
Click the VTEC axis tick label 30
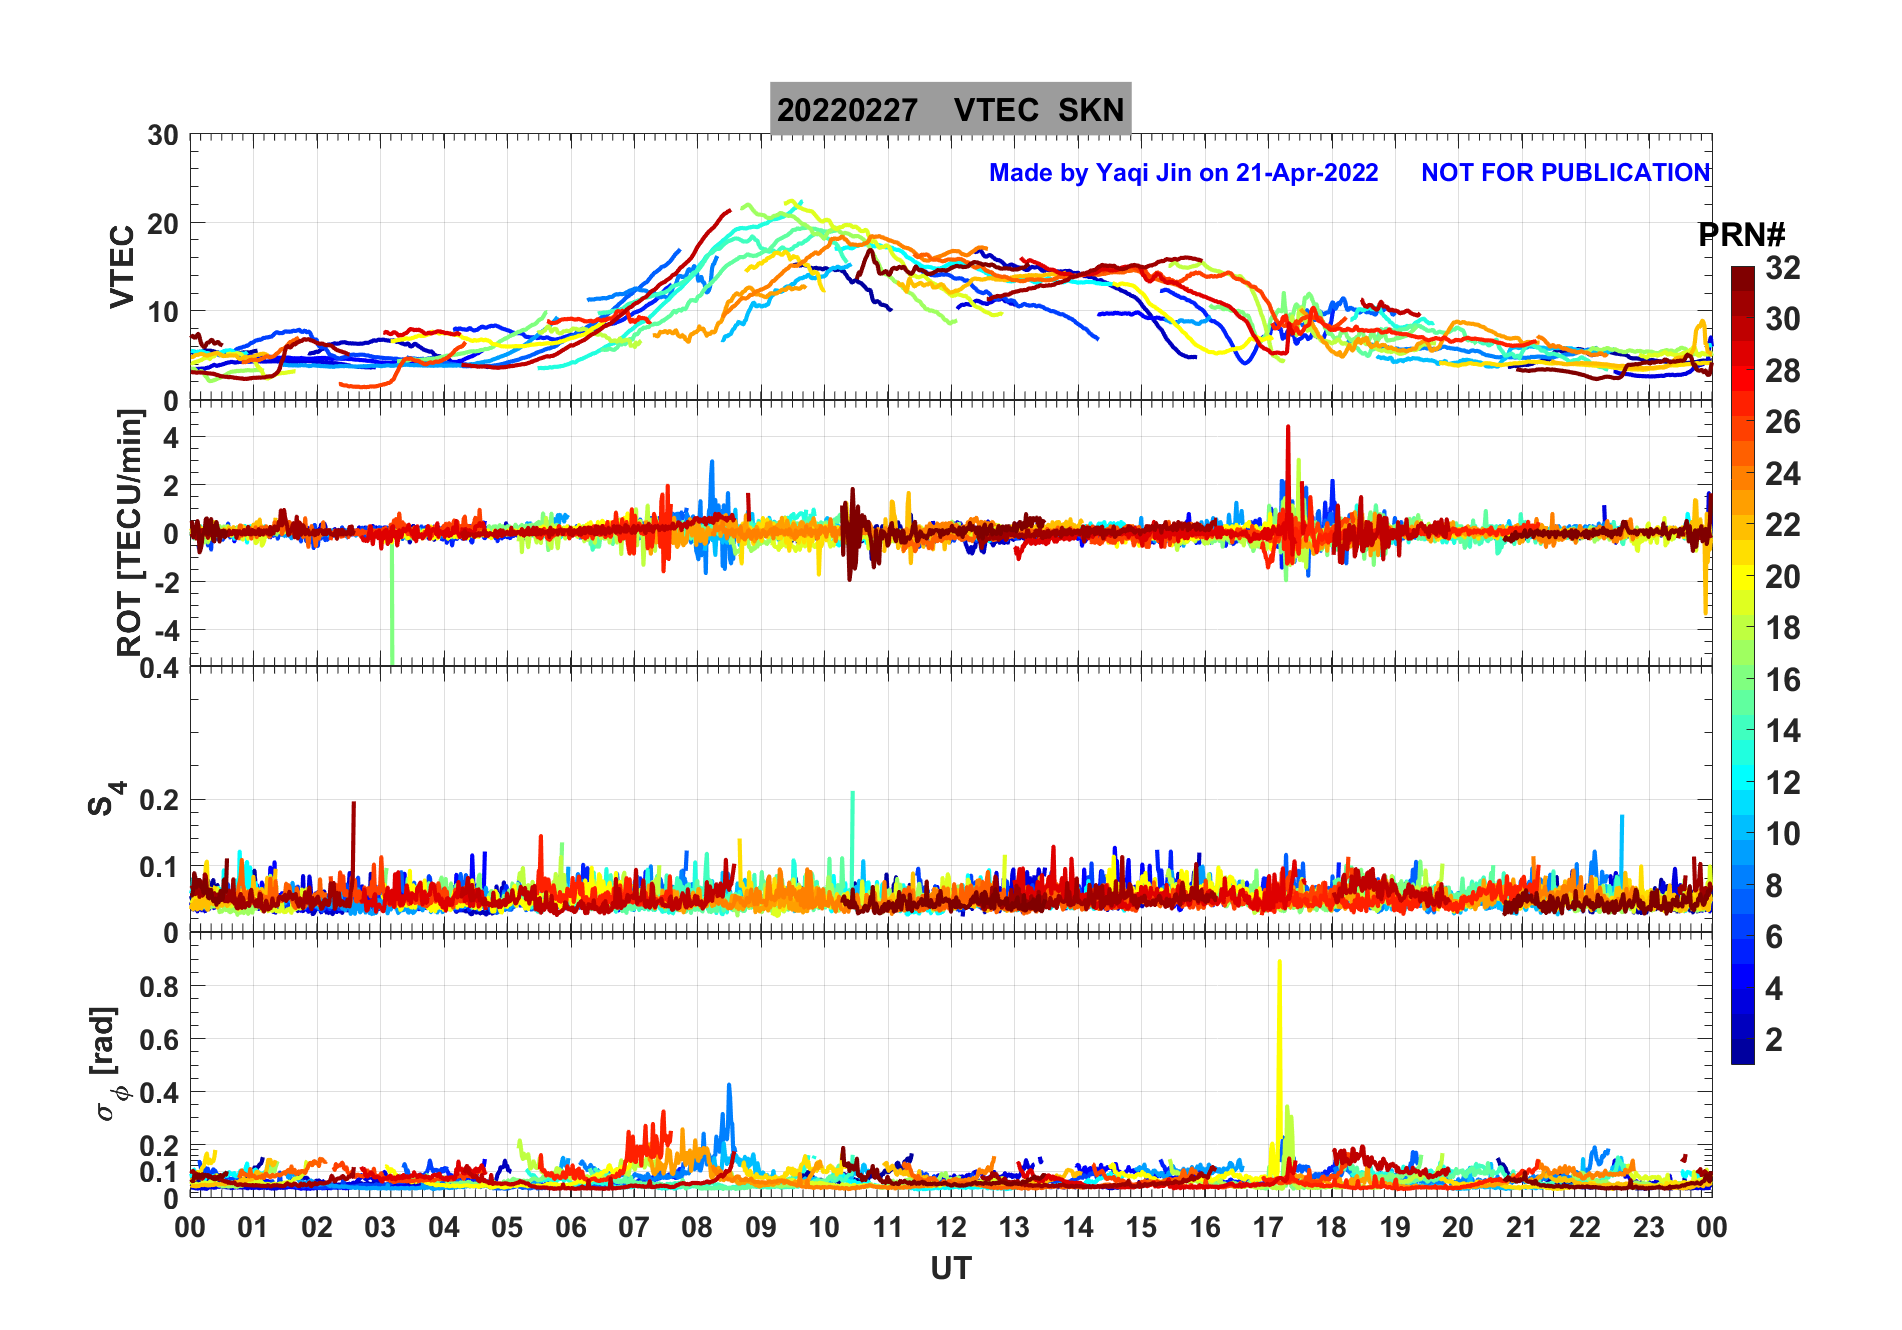pos(163,136)
